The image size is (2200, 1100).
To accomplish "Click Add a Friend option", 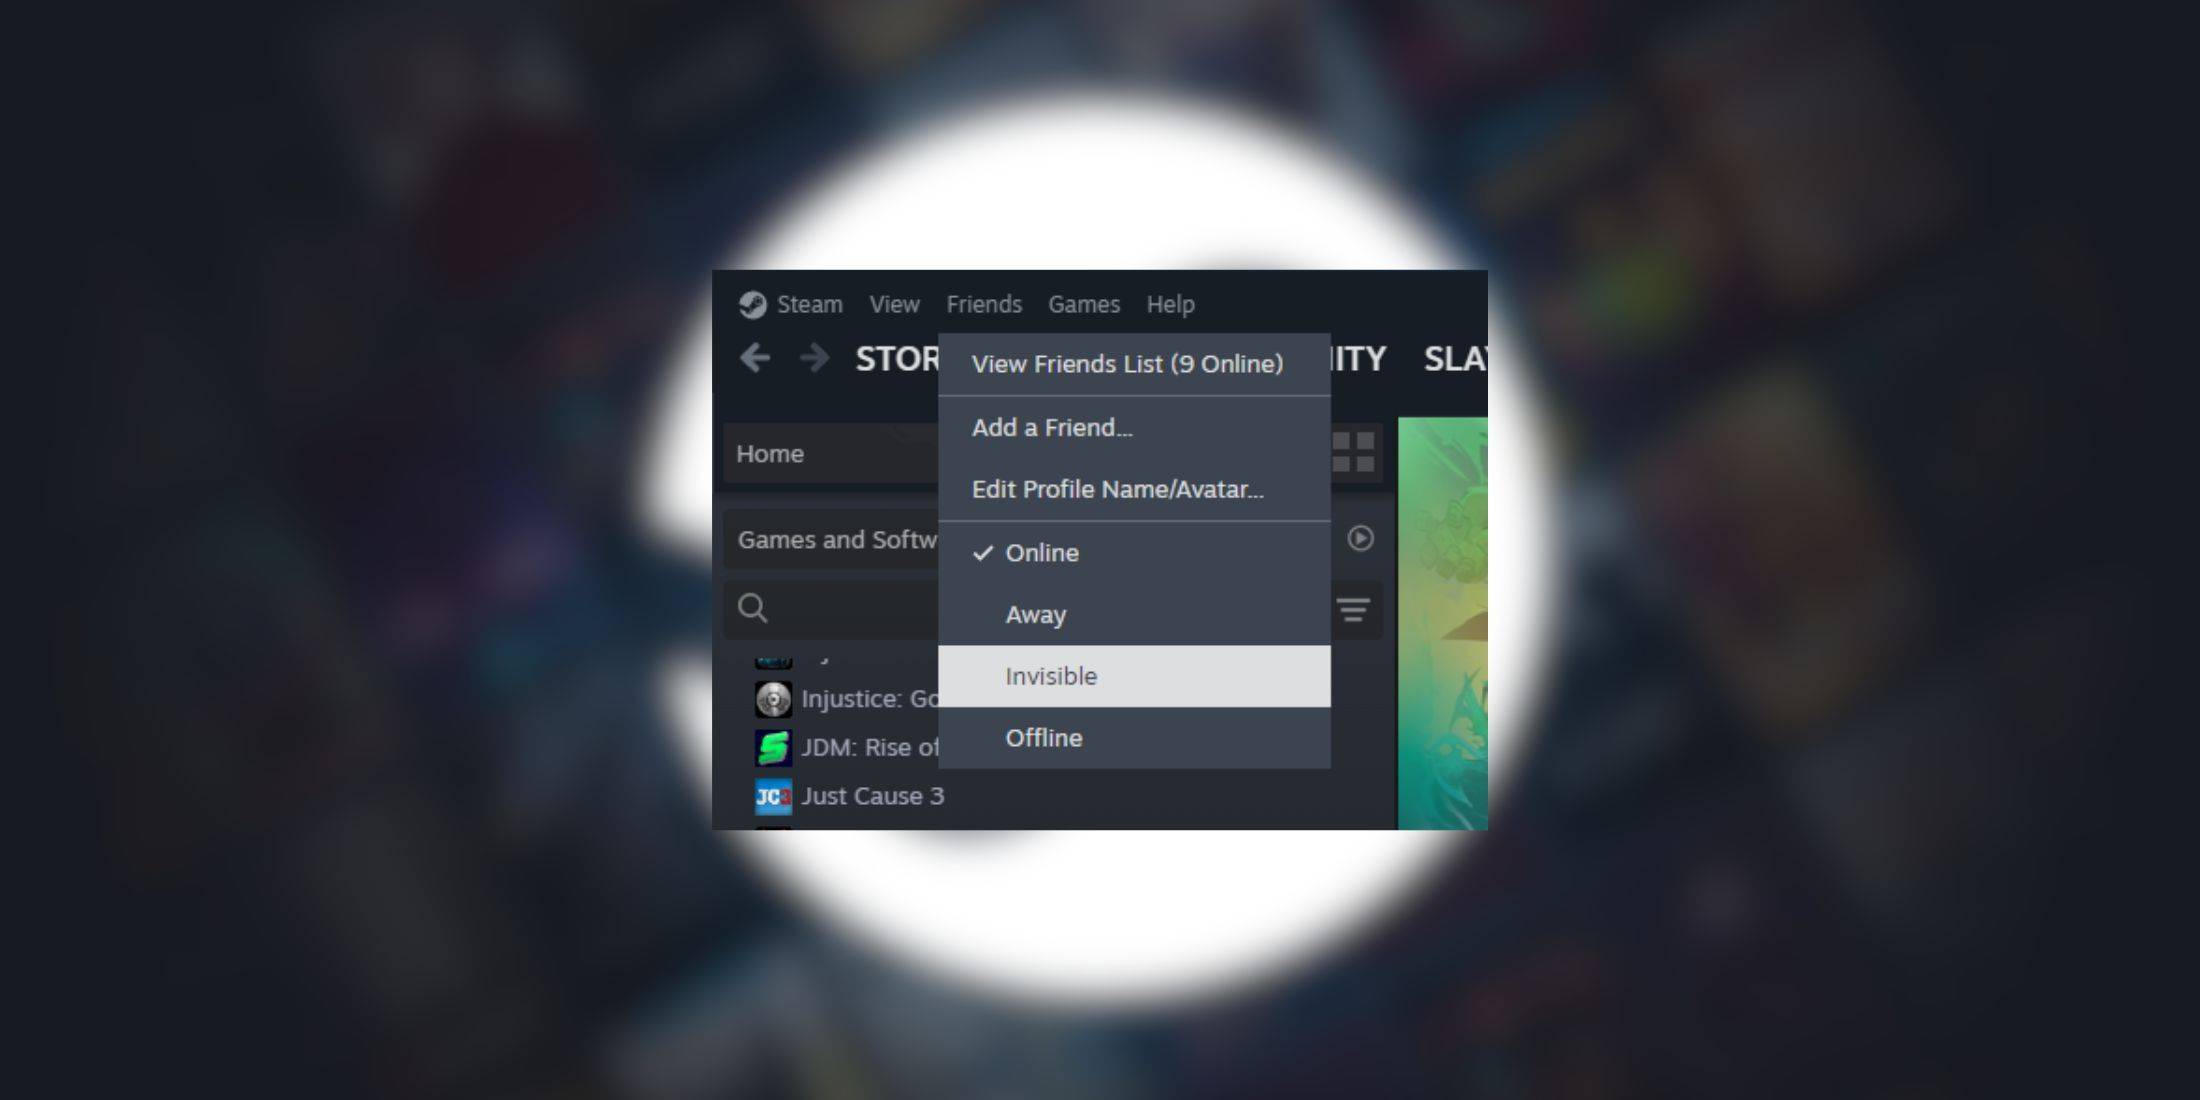I will click(x=1052, y=428).
